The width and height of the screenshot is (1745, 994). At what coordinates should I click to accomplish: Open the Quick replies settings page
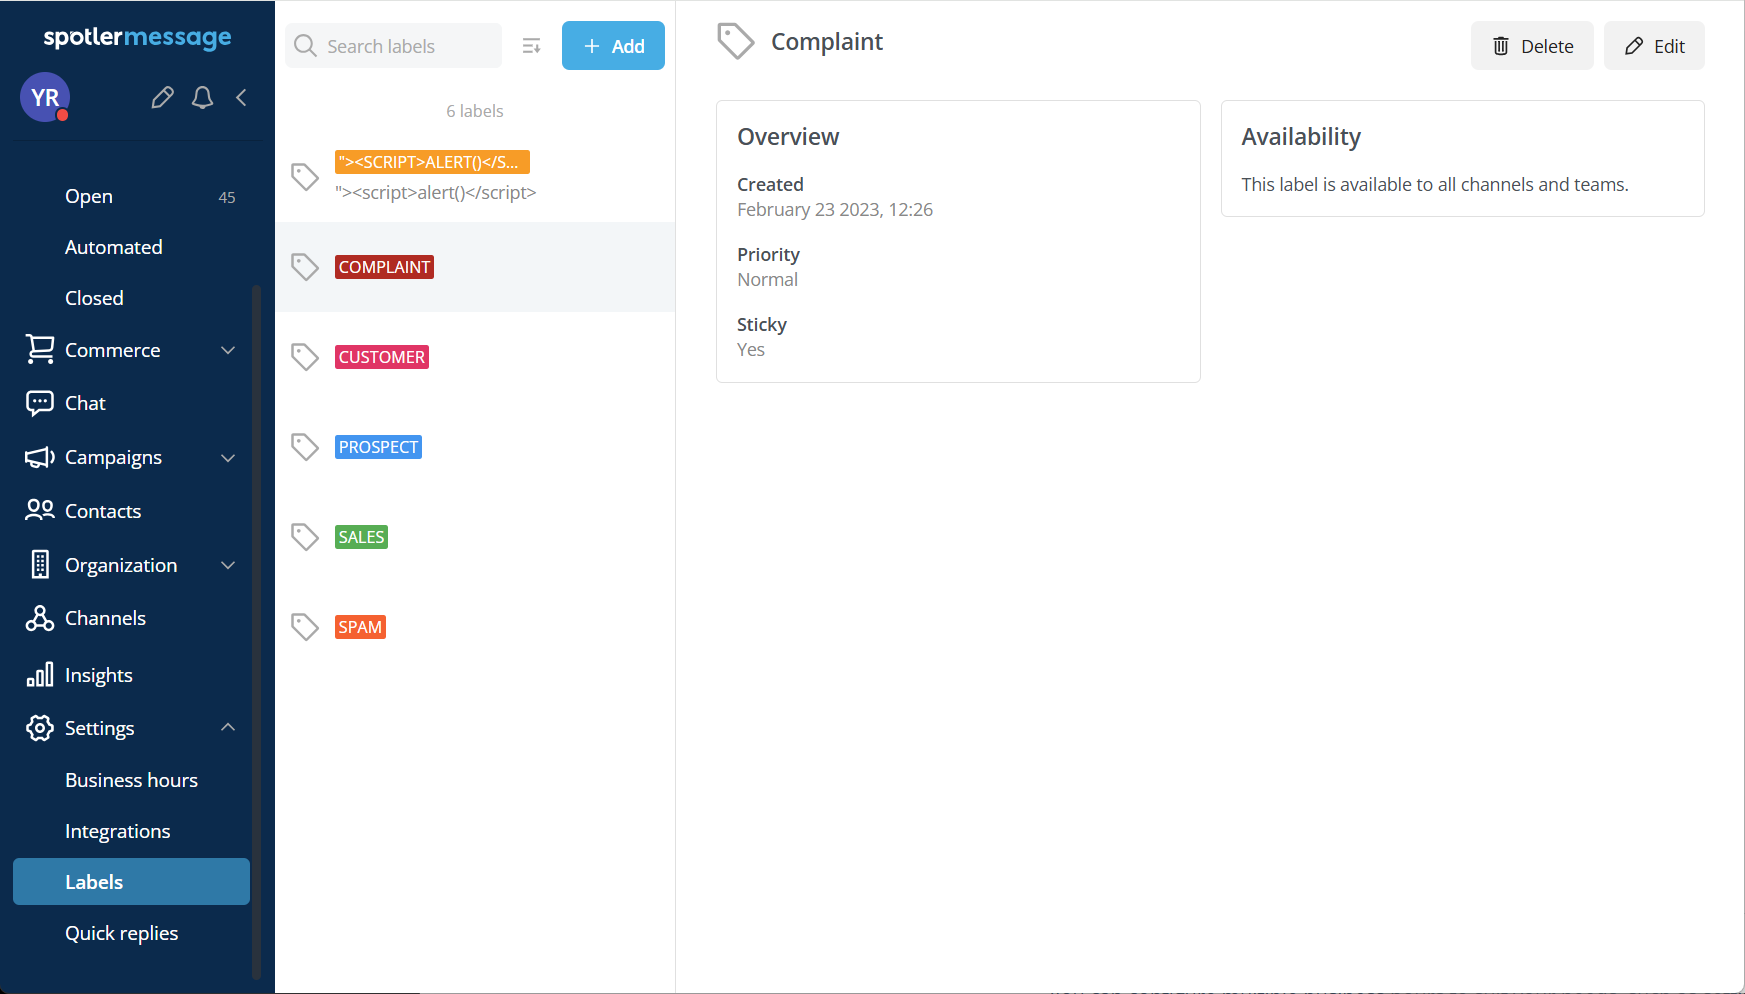pyautogui.click(x=121, y=933)
